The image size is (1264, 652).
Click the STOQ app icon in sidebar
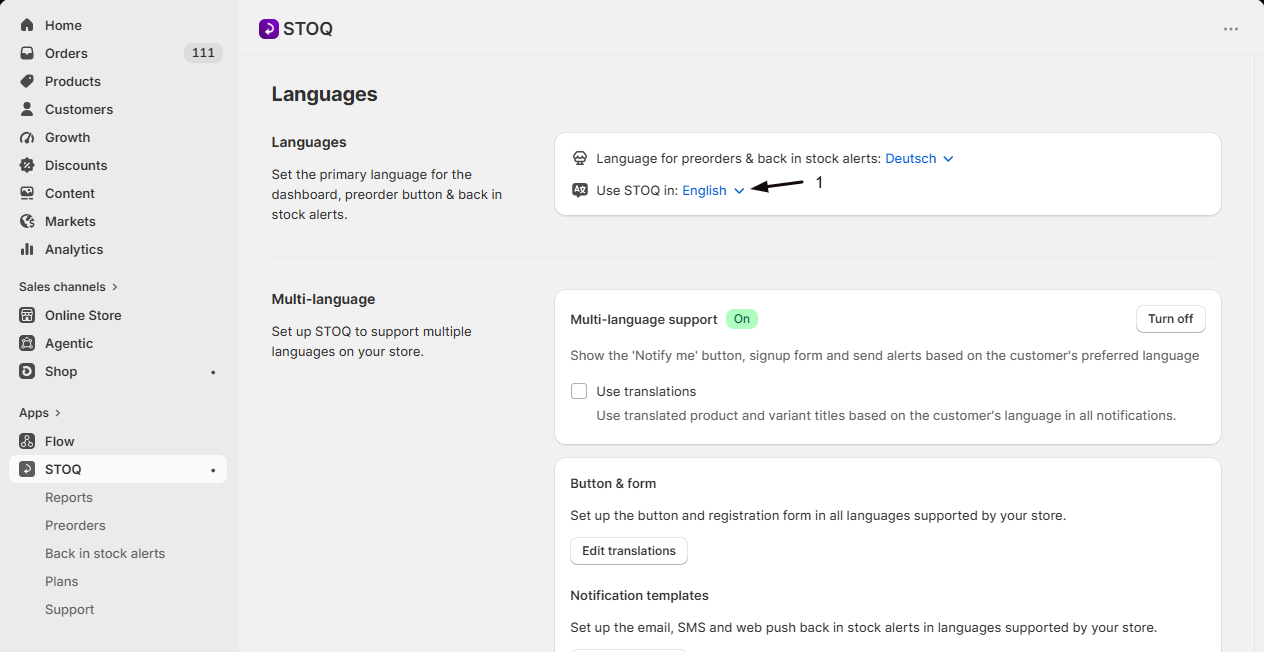[x=27, y=469]
